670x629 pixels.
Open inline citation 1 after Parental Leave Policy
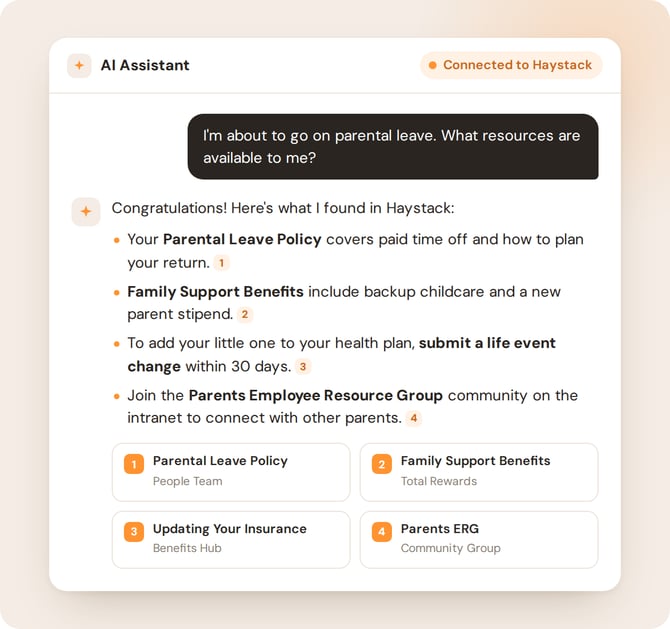click(221, 263)
